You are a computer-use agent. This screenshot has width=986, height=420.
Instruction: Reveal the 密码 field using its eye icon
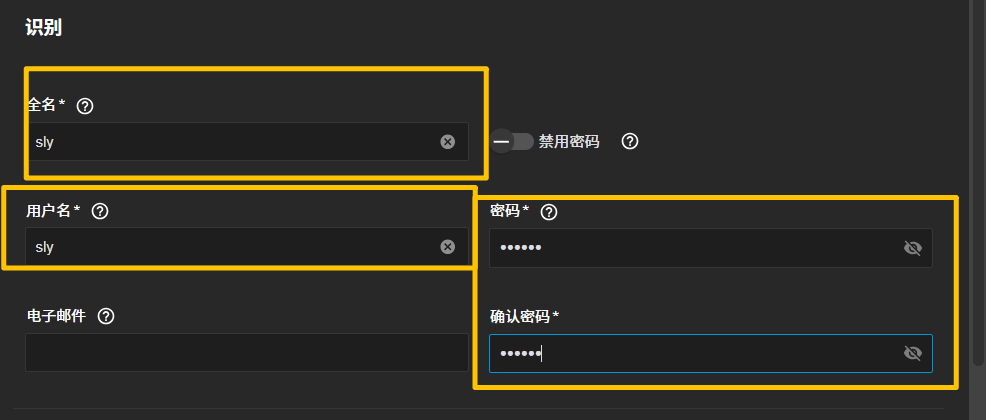[912, 248]
